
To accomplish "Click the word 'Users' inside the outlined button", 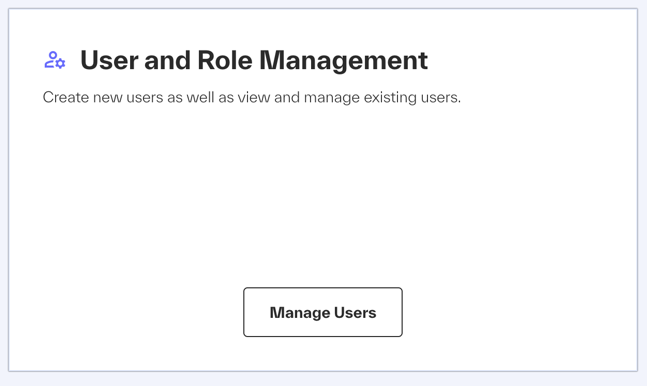I will coord(355,313).
